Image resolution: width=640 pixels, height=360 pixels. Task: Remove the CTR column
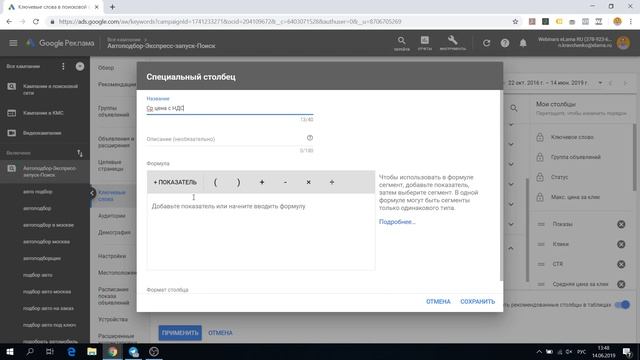tap(621, 264)
